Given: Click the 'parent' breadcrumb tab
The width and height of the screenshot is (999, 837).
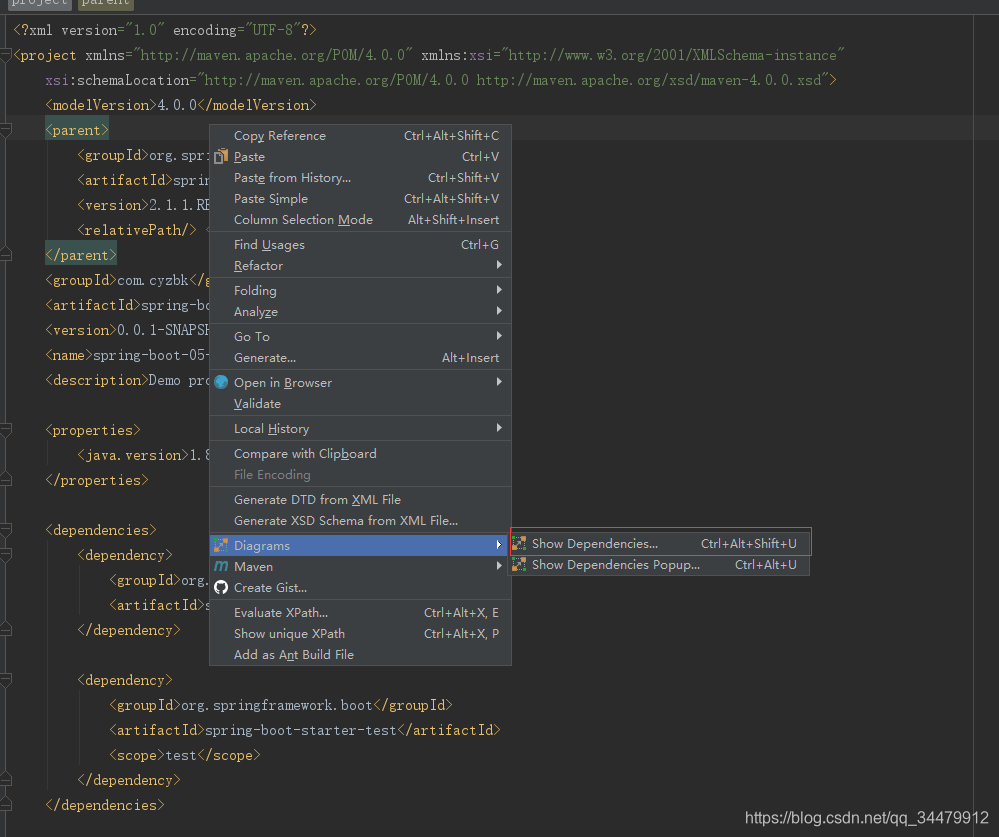Looking at the screenshot, I should coord(105,3).
